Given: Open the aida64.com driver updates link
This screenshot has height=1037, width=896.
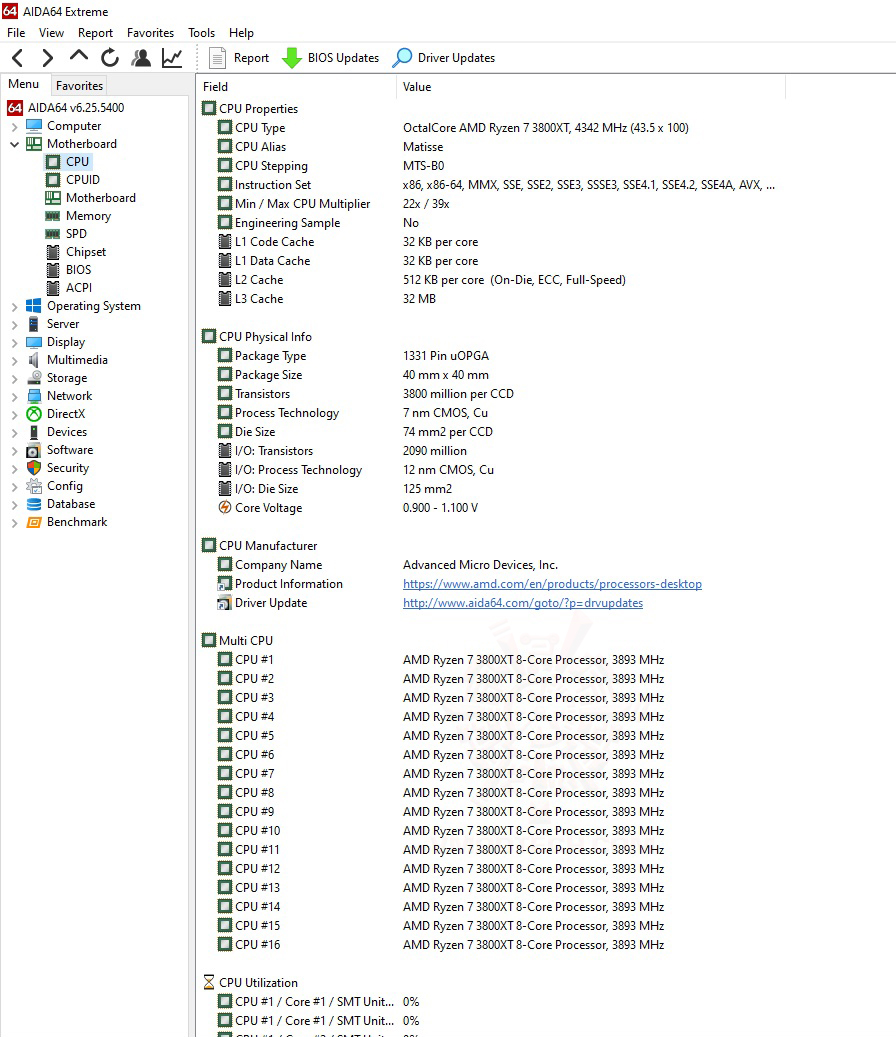Looking at the screenshot, I should pos(522,602).
